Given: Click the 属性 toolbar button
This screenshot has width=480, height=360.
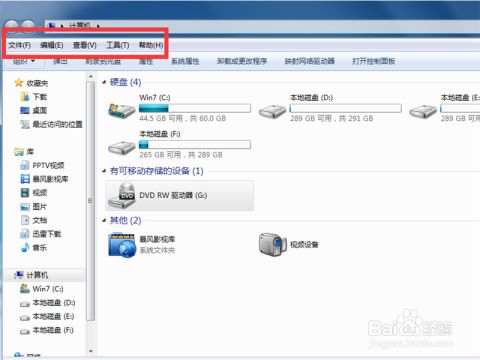Looking at the screenshot, I should [x=146, y=61].
